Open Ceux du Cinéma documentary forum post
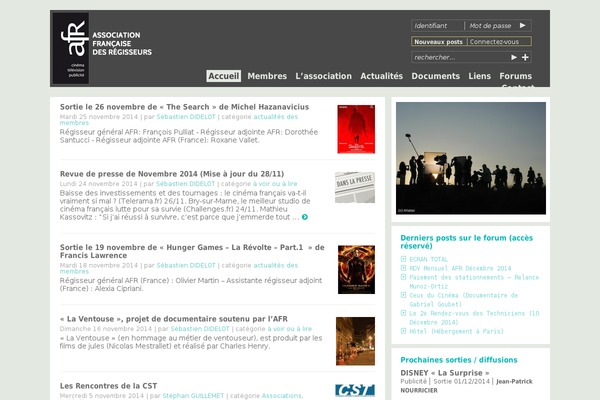 [x=464, y=300]
